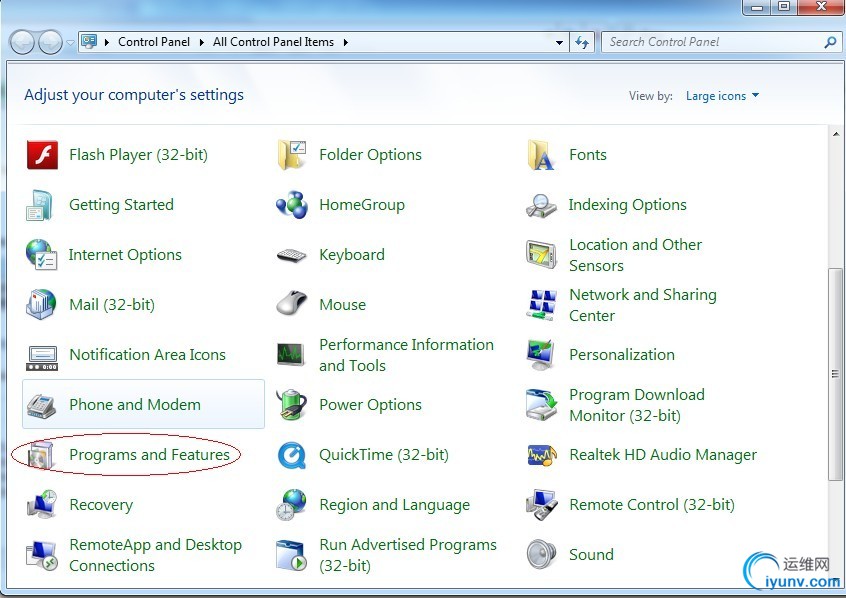
Task: Click the Performance Information and Tools icon
Action: [x=290, y=355]
